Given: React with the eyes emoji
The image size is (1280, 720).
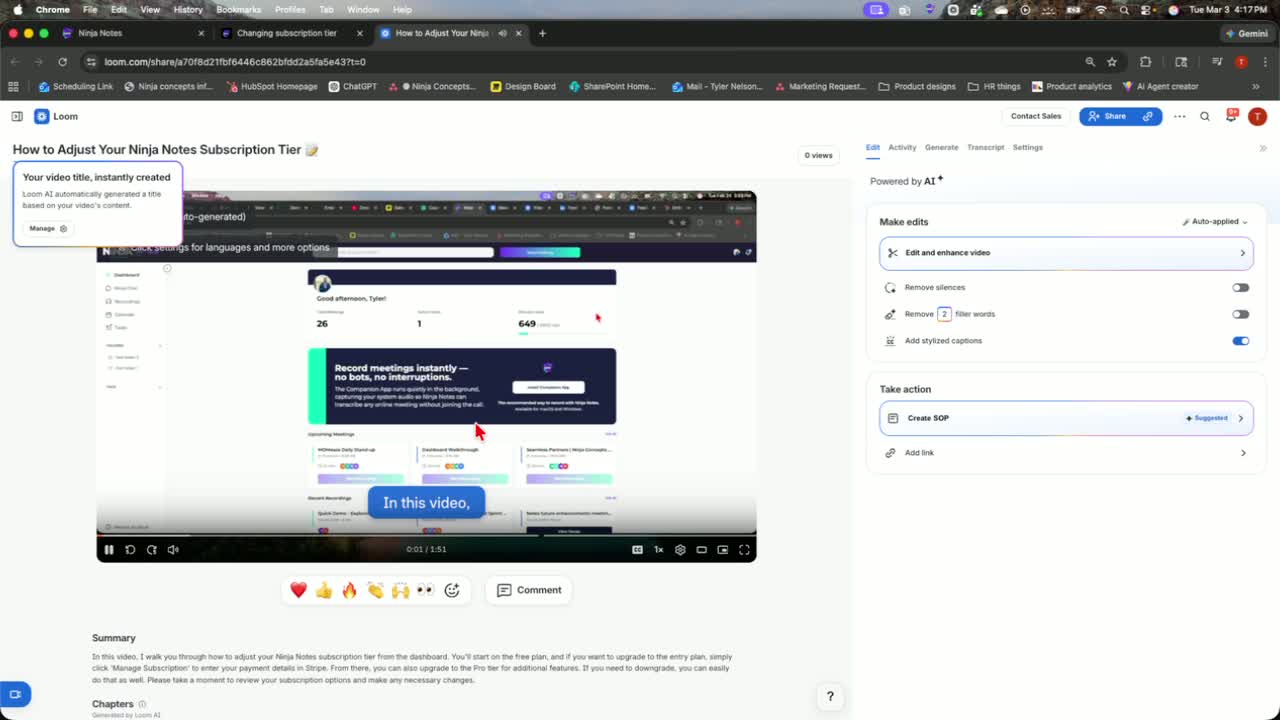Looking at the screenshot, I should (426, 590).
